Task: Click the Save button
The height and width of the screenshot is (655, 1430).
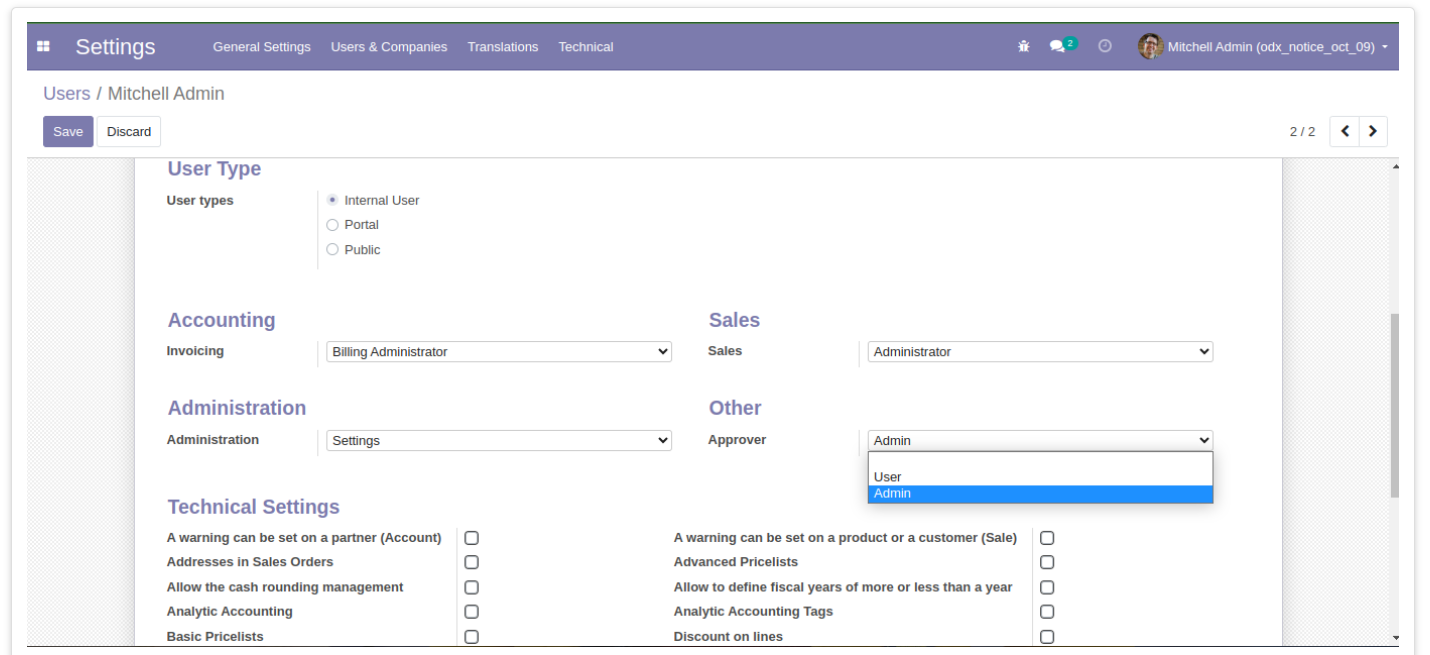Action: [x=68, y=132]
